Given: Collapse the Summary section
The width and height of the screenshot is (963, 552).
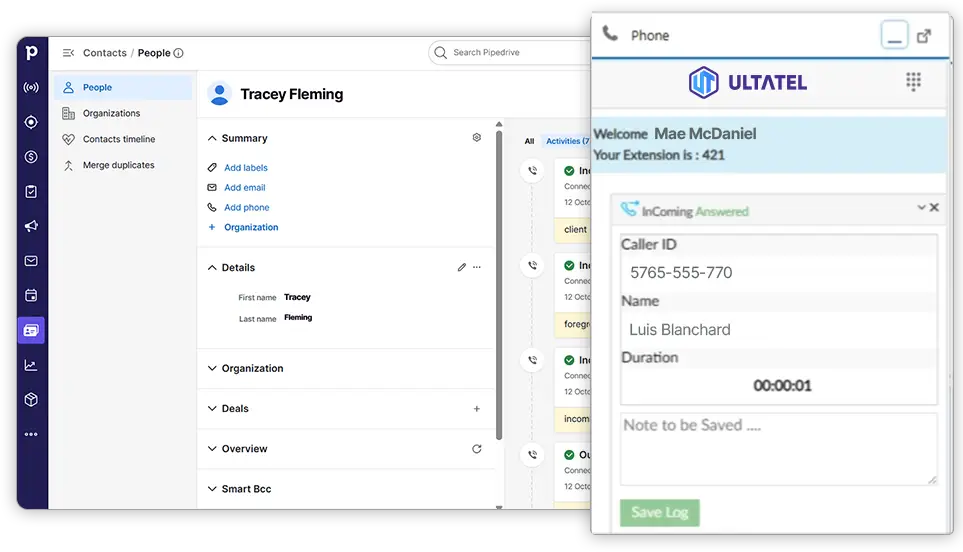Looking at the screenshot, I should click(212, 138).
